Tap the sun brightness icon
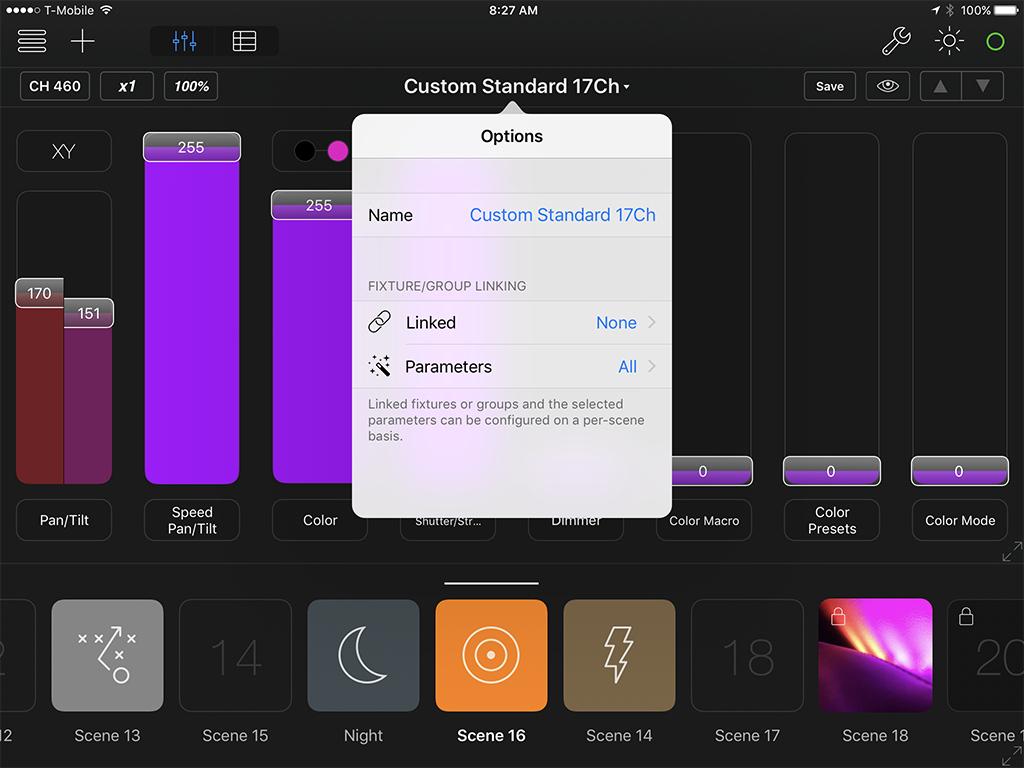This screenshot has width=1024, height=768. point(949,41)
